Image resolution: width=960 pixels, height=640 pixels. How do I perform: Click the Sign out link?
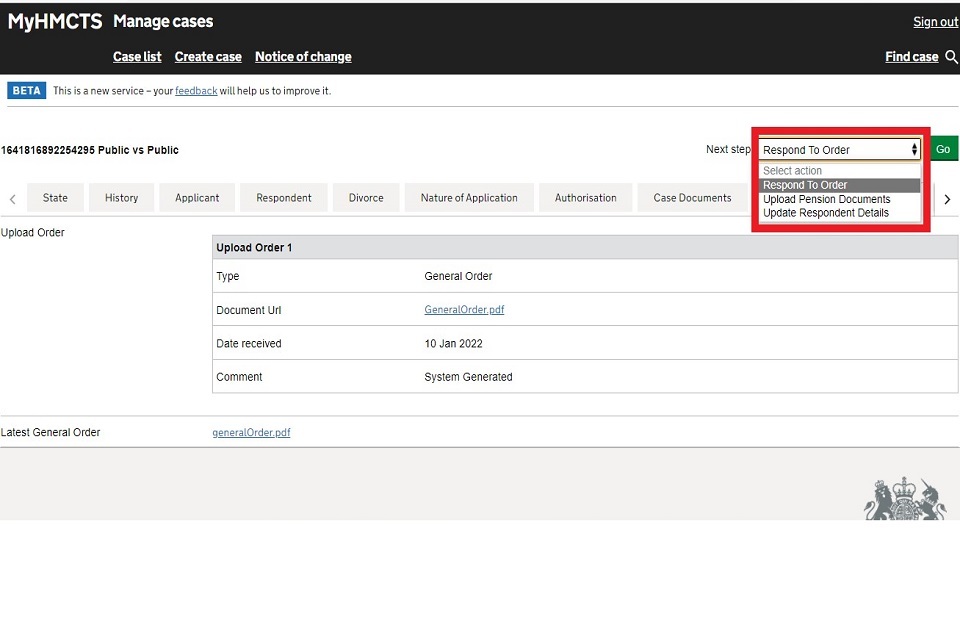click(x=935, y=22)
